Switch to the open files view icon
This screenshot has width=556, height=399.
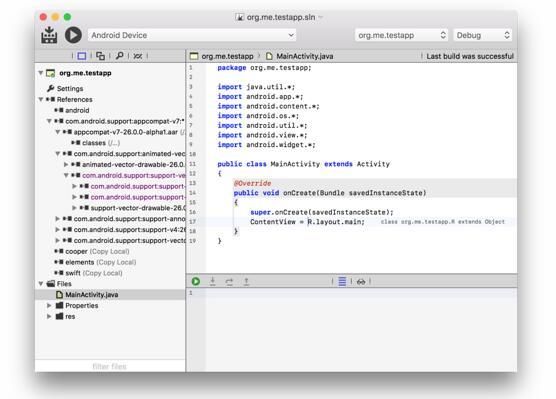click(x=101, y=56)
